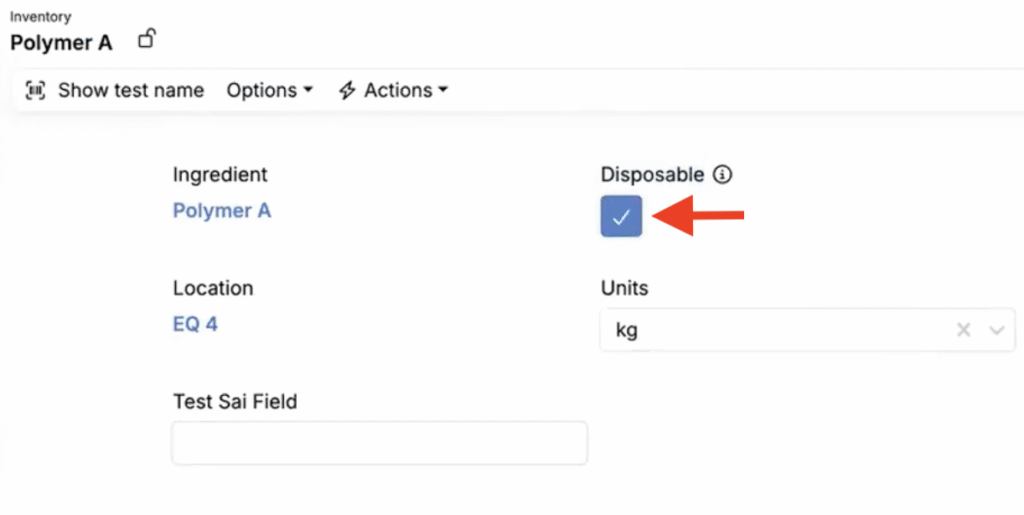This screenshot has height=515, width=1024.
Task: Uncheck the Disposable checkbox
Action: click(x=621, y=216)
